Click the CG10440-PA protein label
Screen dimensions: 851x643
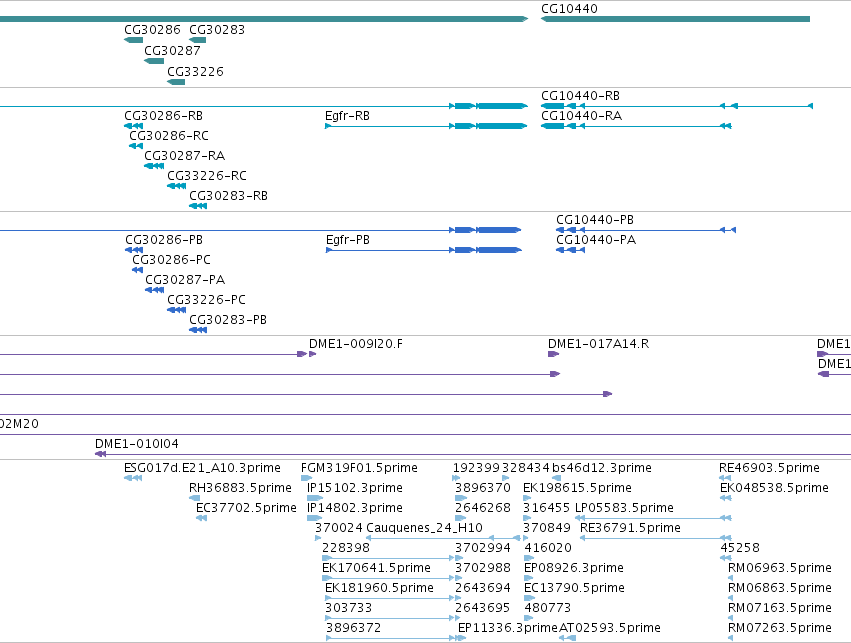point(596,240)
